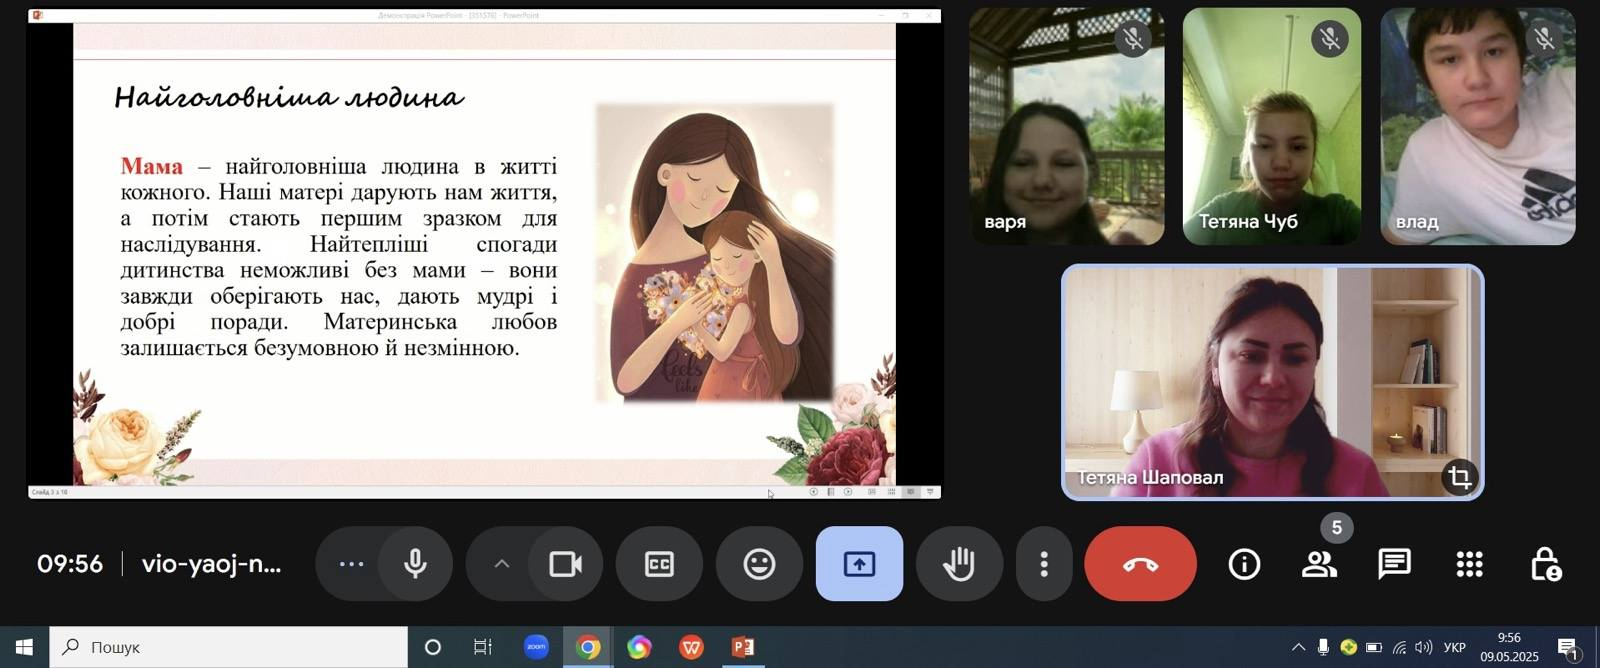Open meeting details info icon
Image resolution: width=1600 pixels, height=668 pixels.
1244,564
